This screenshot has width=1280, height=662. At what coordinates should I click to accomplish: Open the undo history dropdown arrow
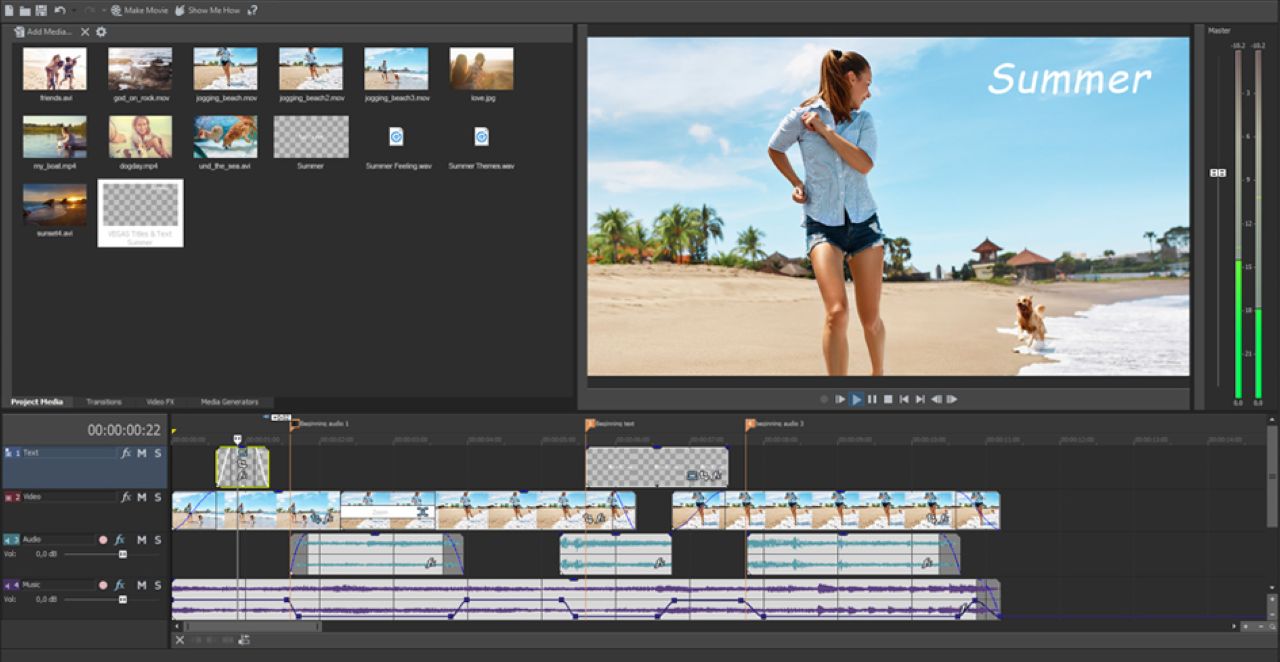(72, 10)
